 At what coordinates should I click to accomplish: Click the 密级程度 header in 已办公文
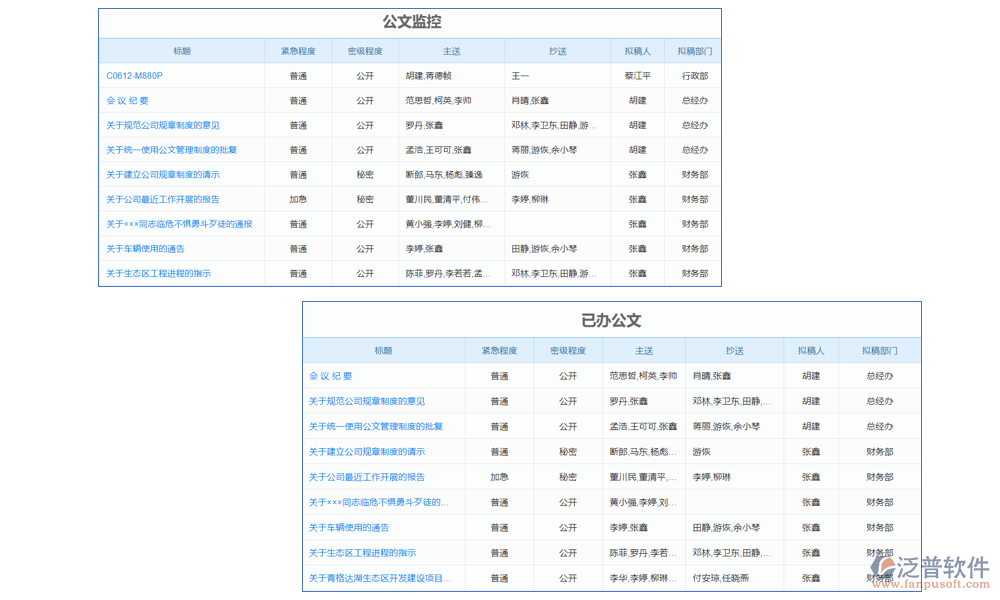[568, 350]
